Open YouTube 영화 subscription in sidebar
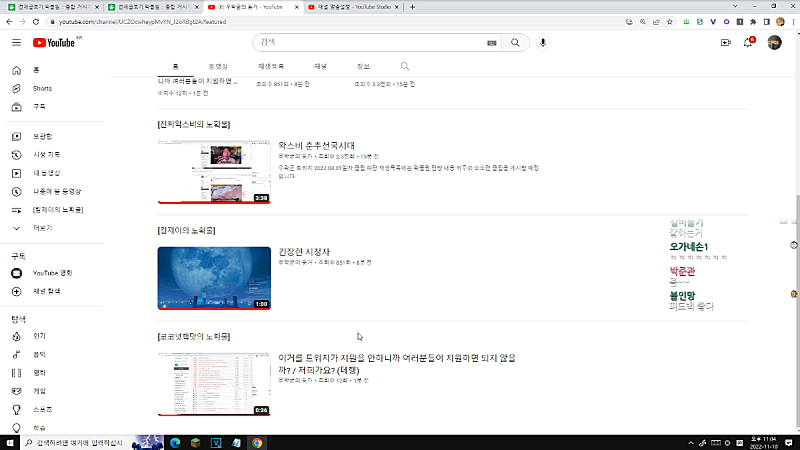 [x=53, y=273]
